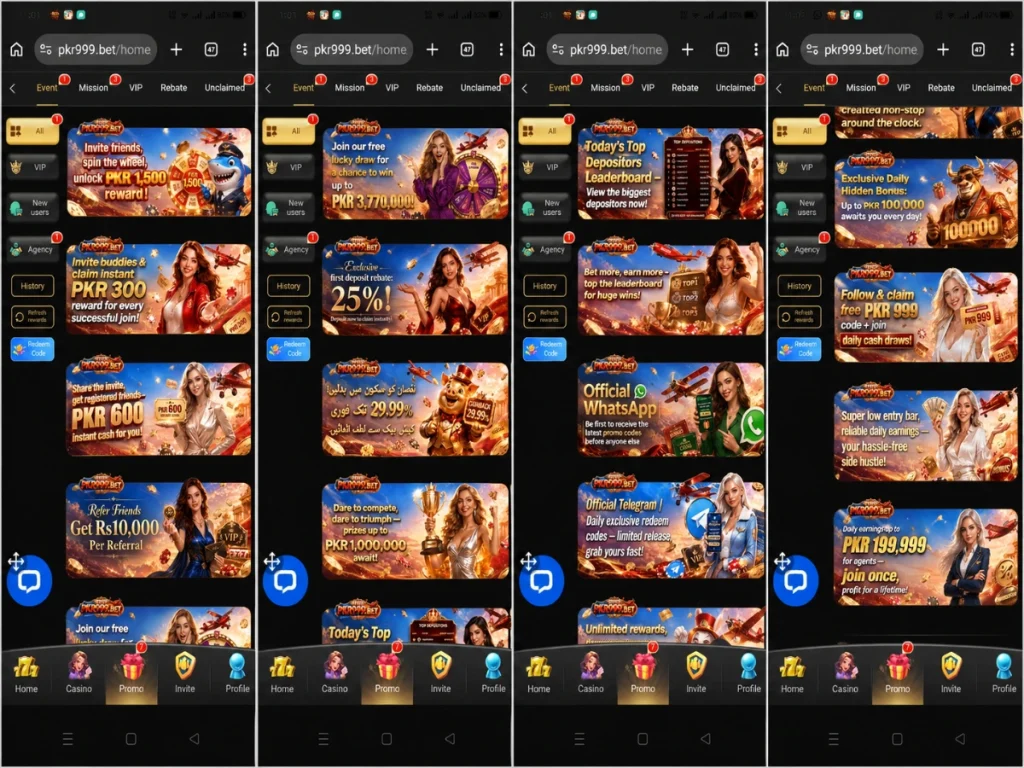
Task: Open Casino in the fourth screenshot's bottom bar
Action: point(844,674)
